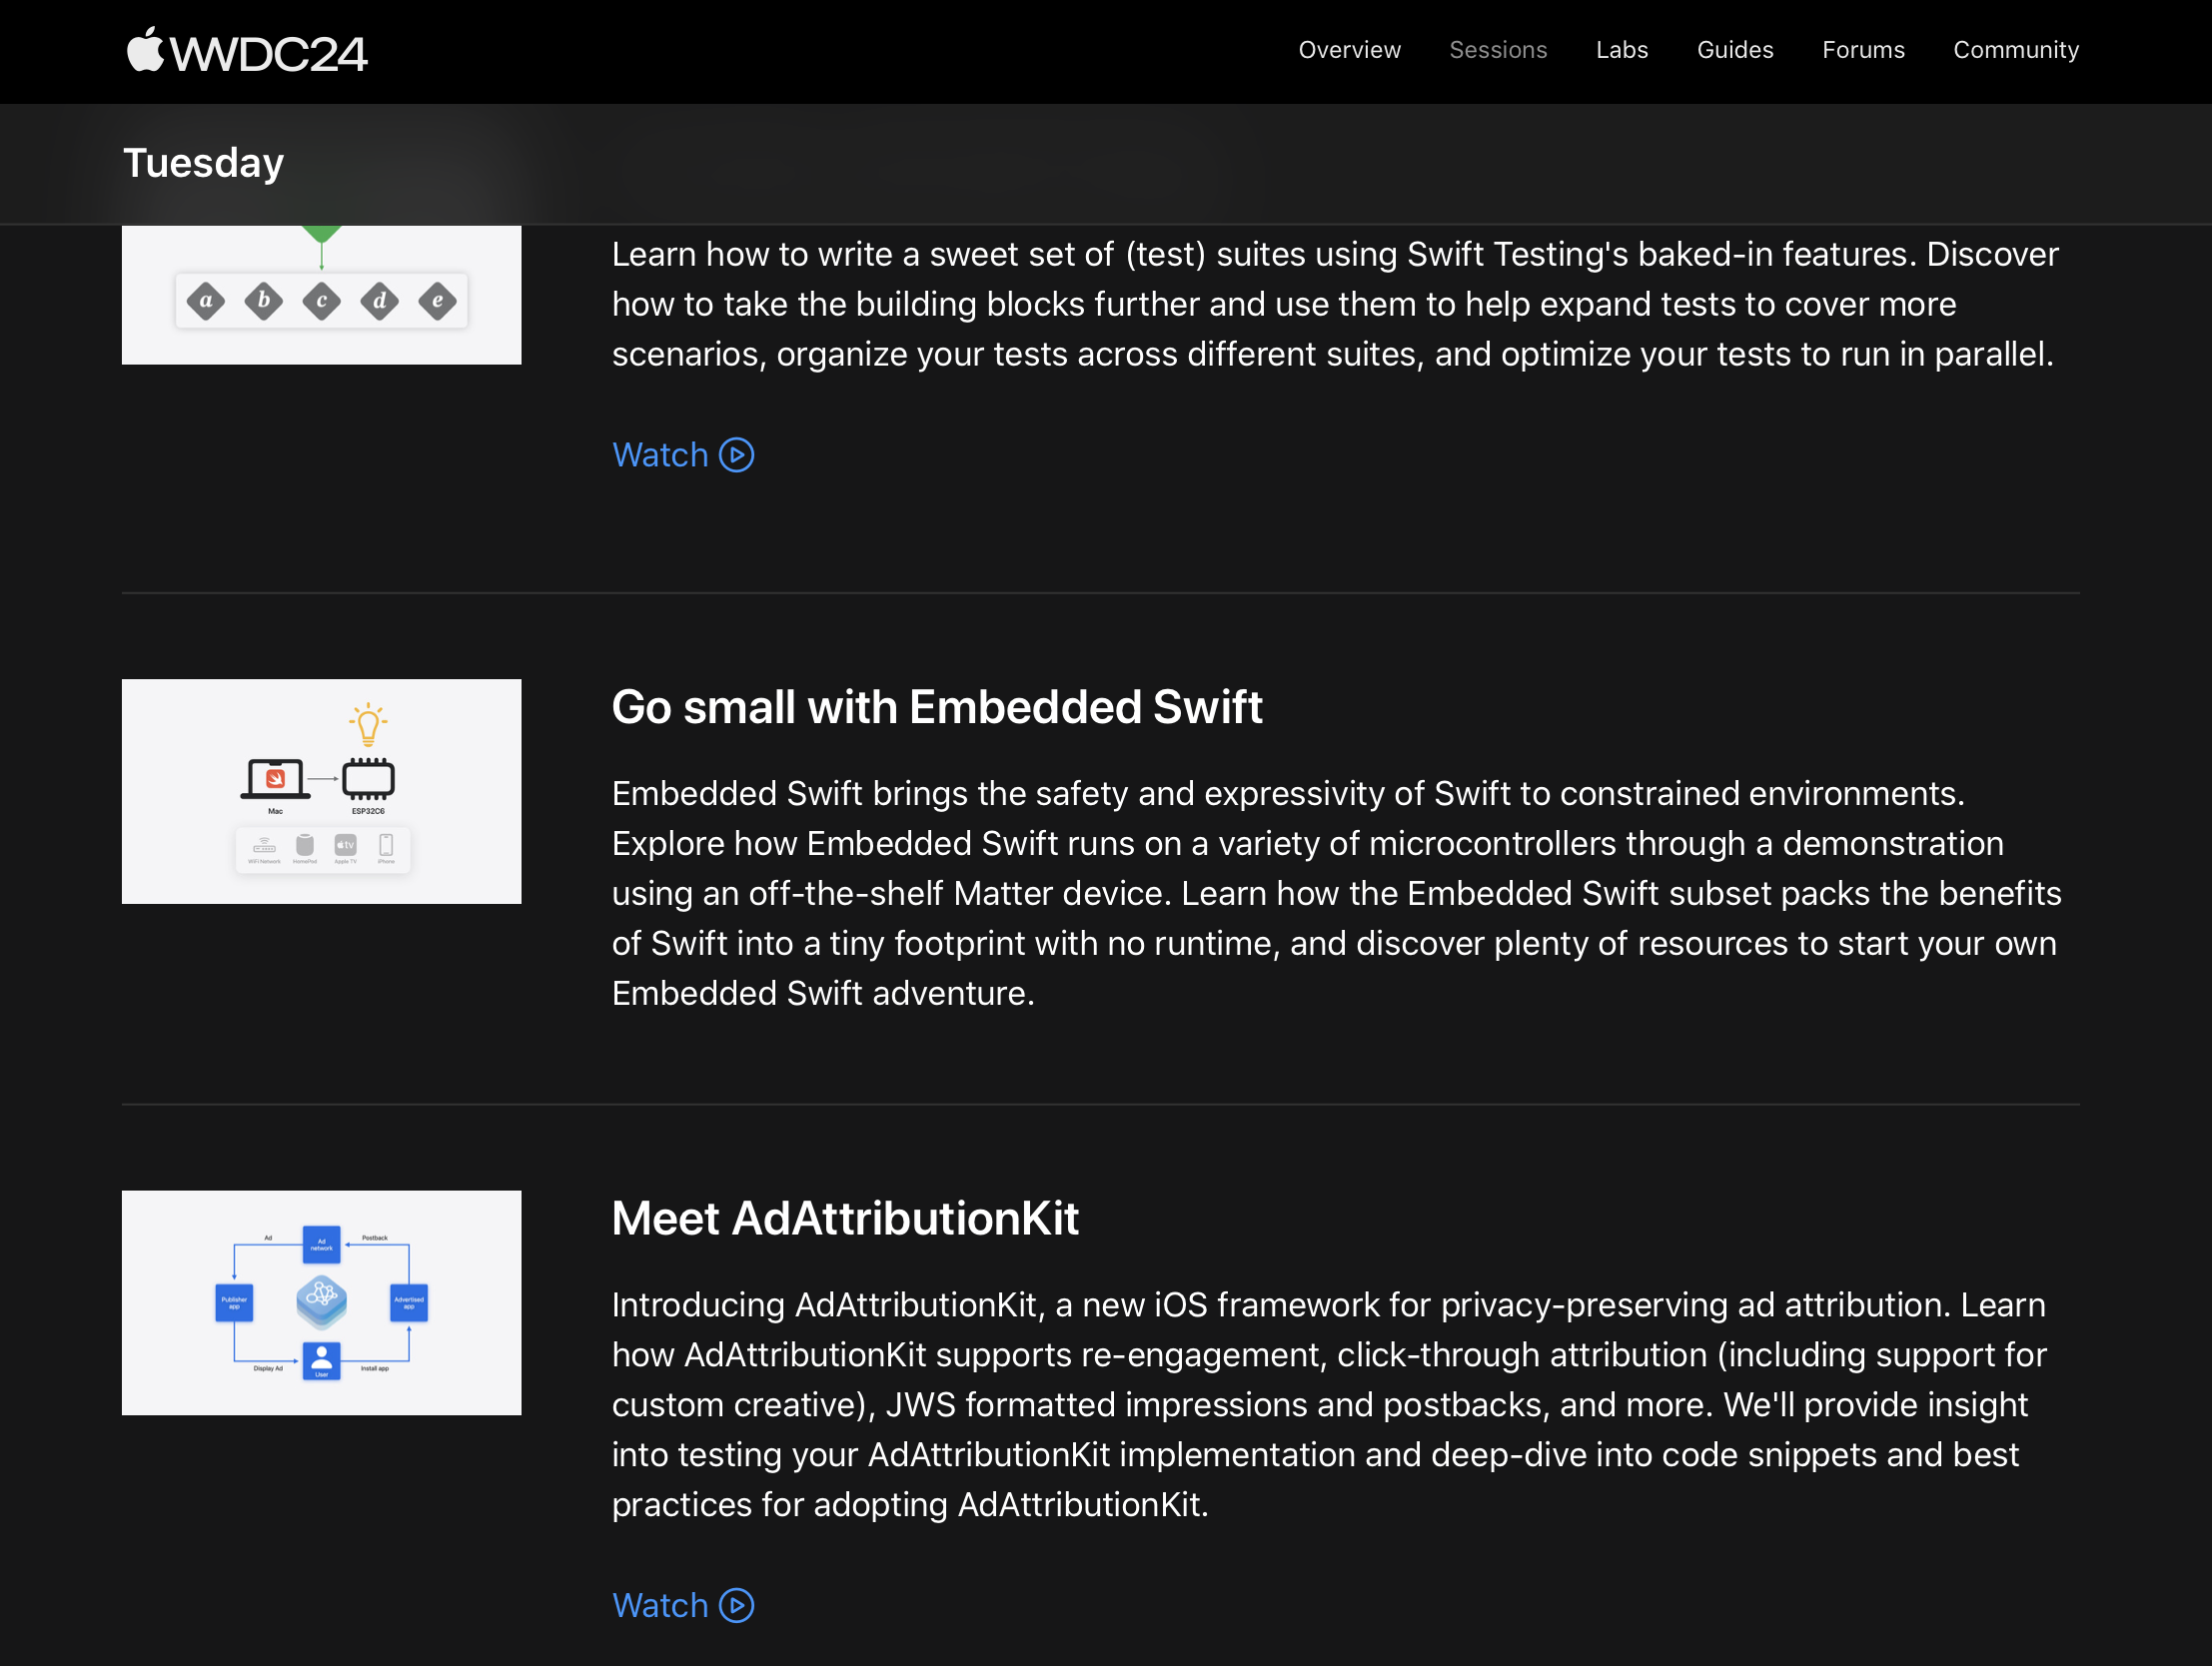Click the Watch link under AdAttributionKit description
This screenshot has height=1666, width=2212.
[x=660, y=1605]
